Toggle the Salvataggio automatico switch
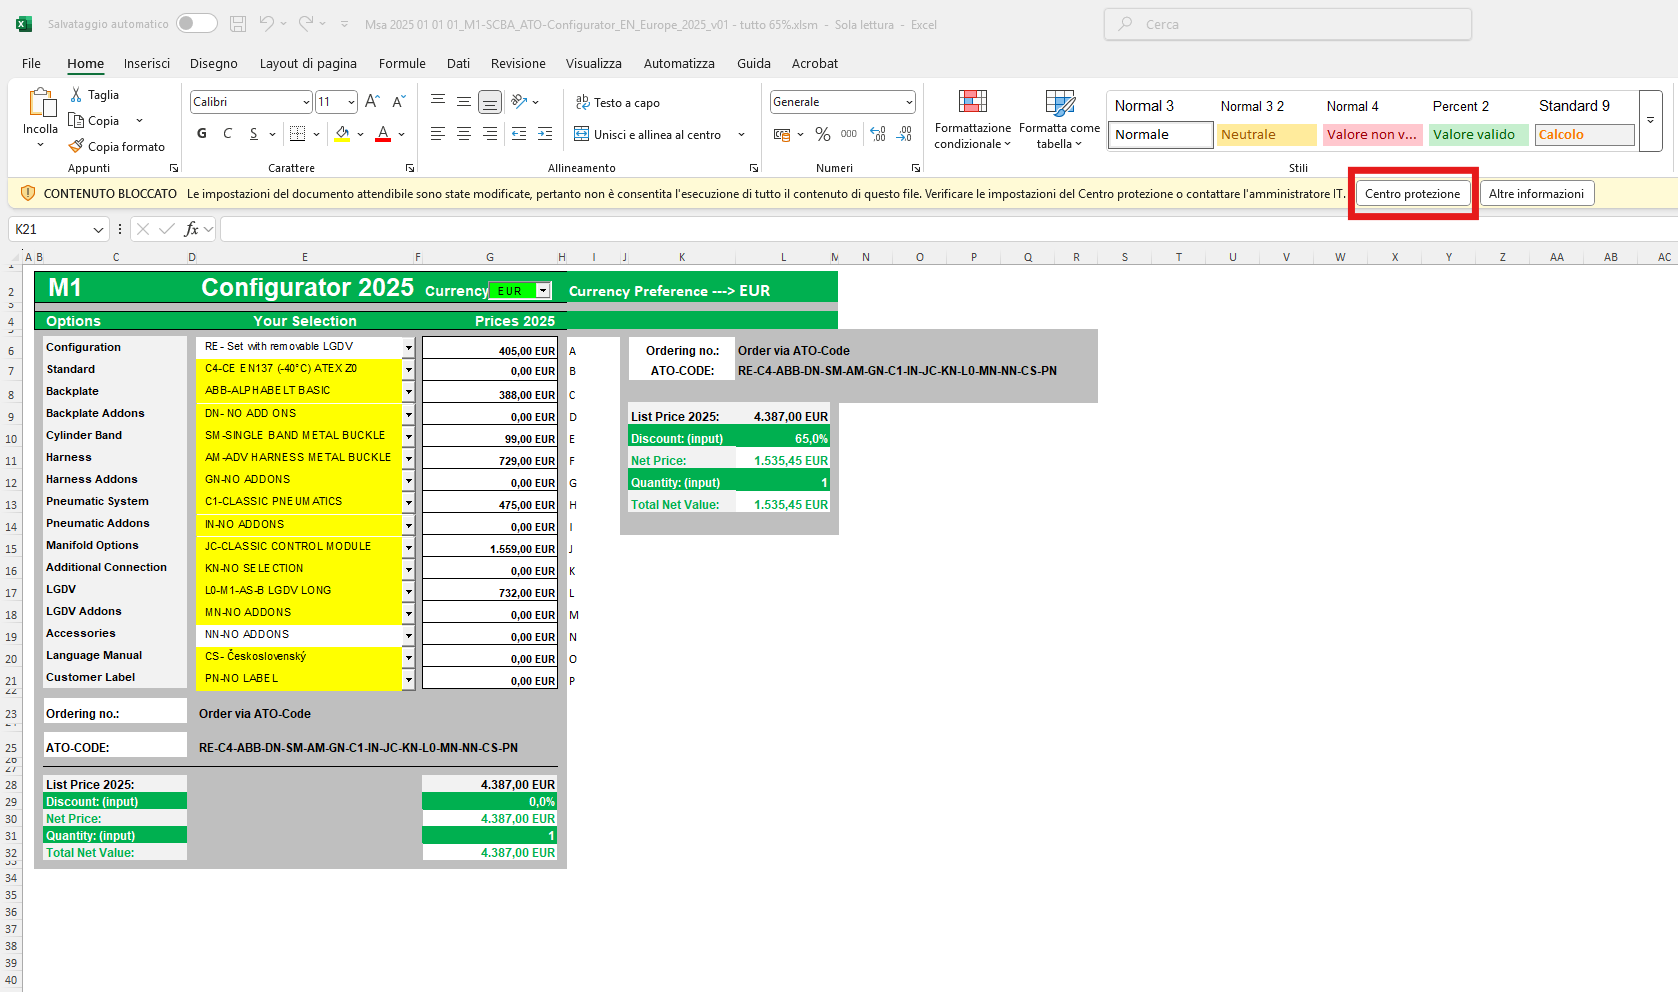Screen dimensions: 1678x992 coord(197,24)
